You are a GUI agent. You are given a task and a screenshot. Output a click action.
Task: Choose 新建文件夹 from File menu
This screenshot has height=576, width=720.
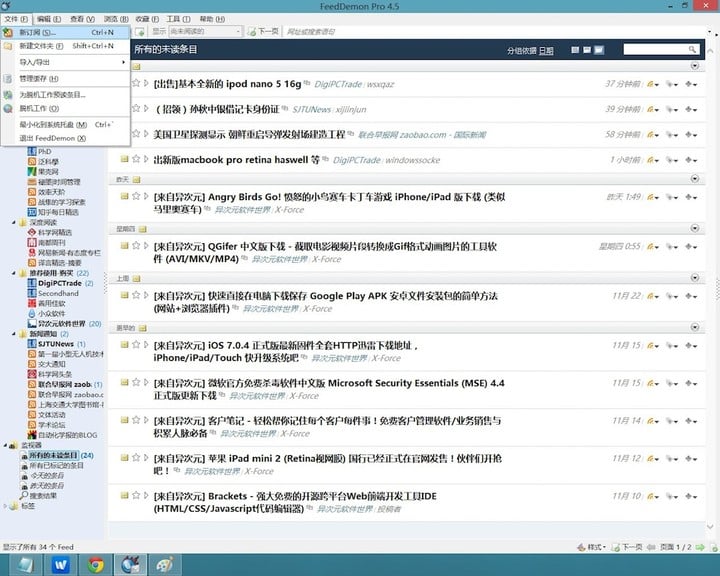66,46
